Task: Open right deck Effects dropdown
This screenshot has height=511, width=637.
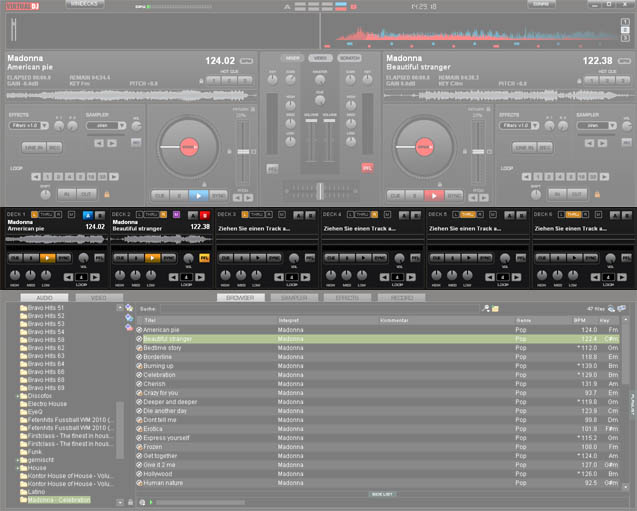Action: tap(519, 126)
